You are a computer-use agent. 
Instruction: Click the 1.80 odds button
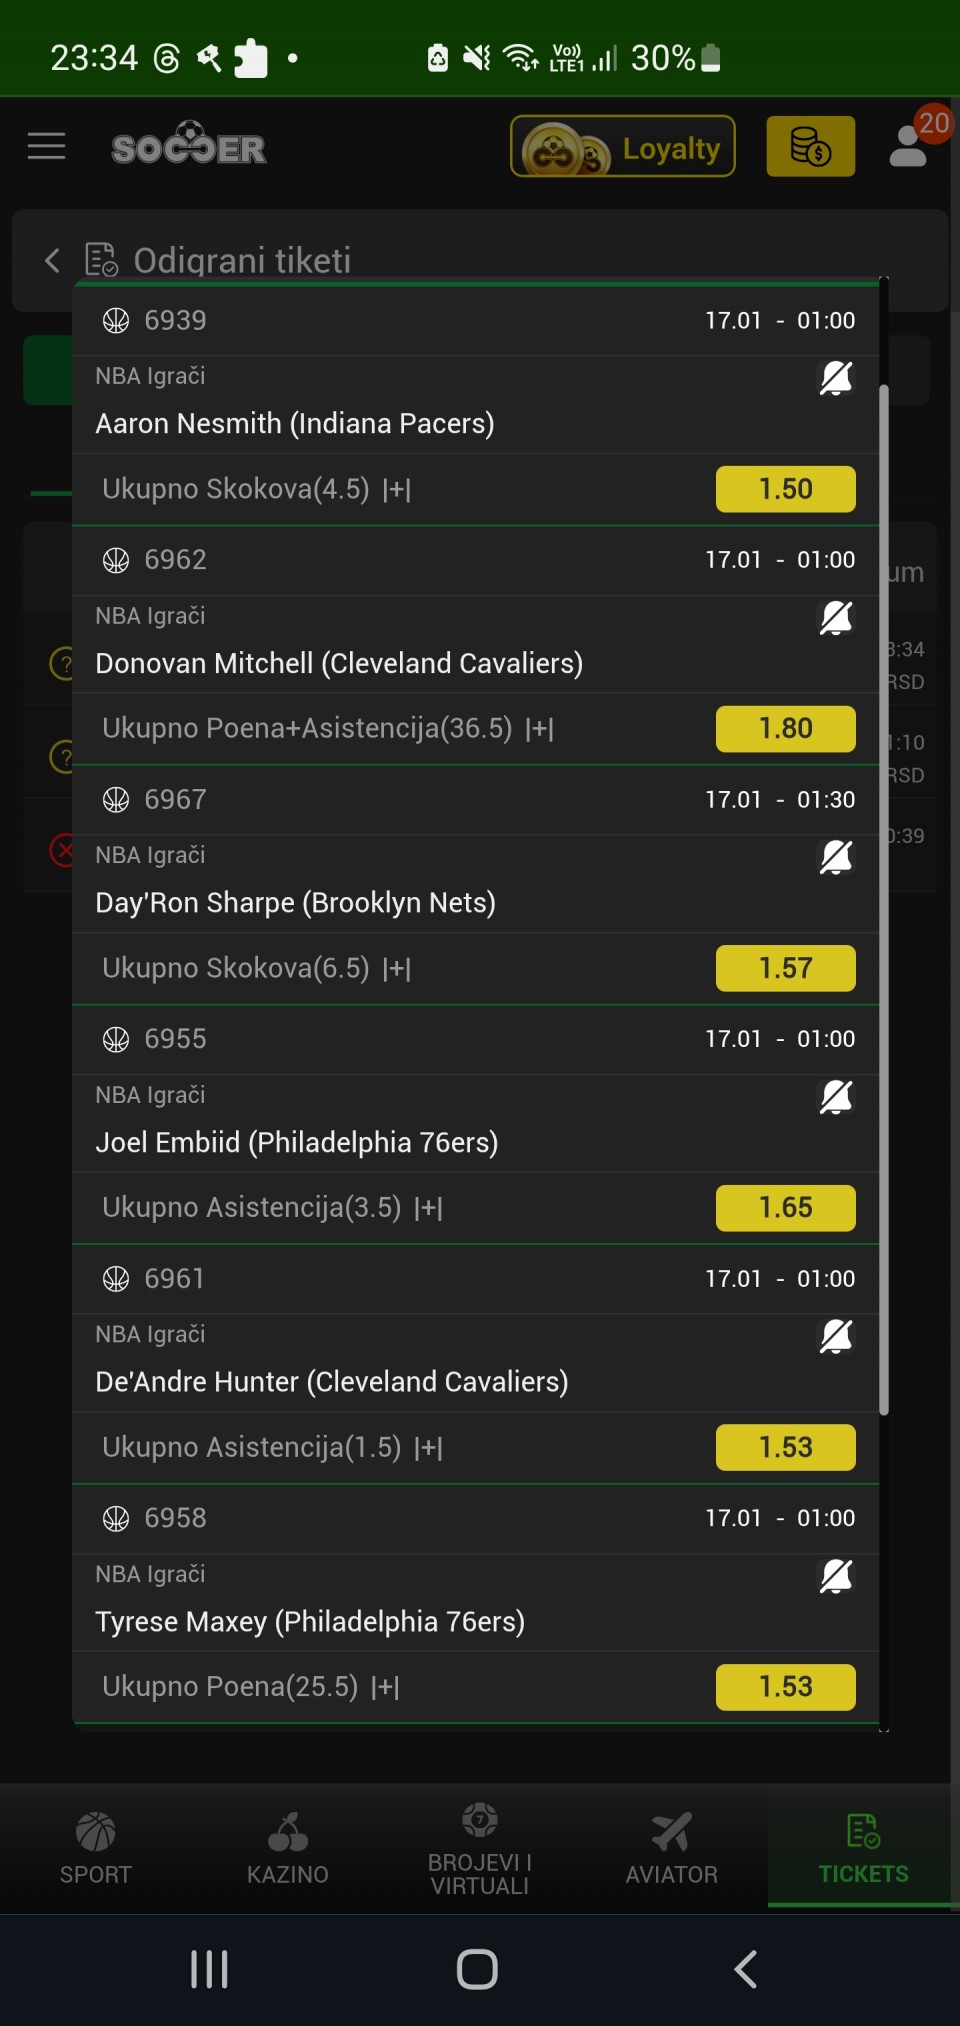pyautogui.click(x=785, y=728)
